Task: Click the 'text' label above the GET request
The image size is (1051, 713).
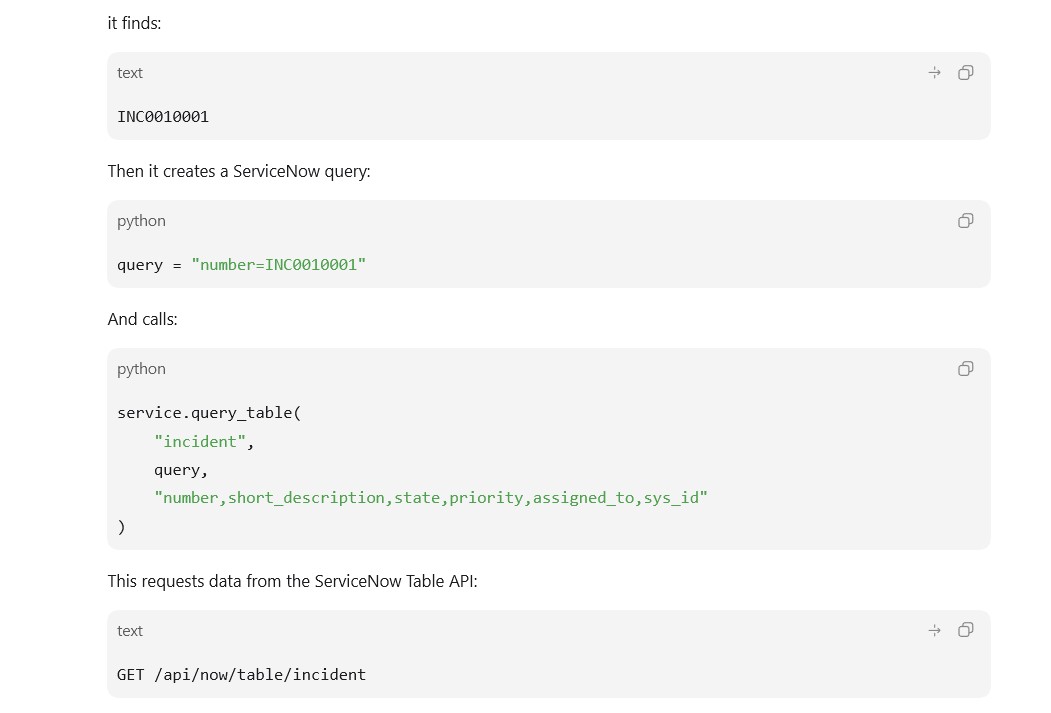Action: pyautogui.click(x=130, y=631)
